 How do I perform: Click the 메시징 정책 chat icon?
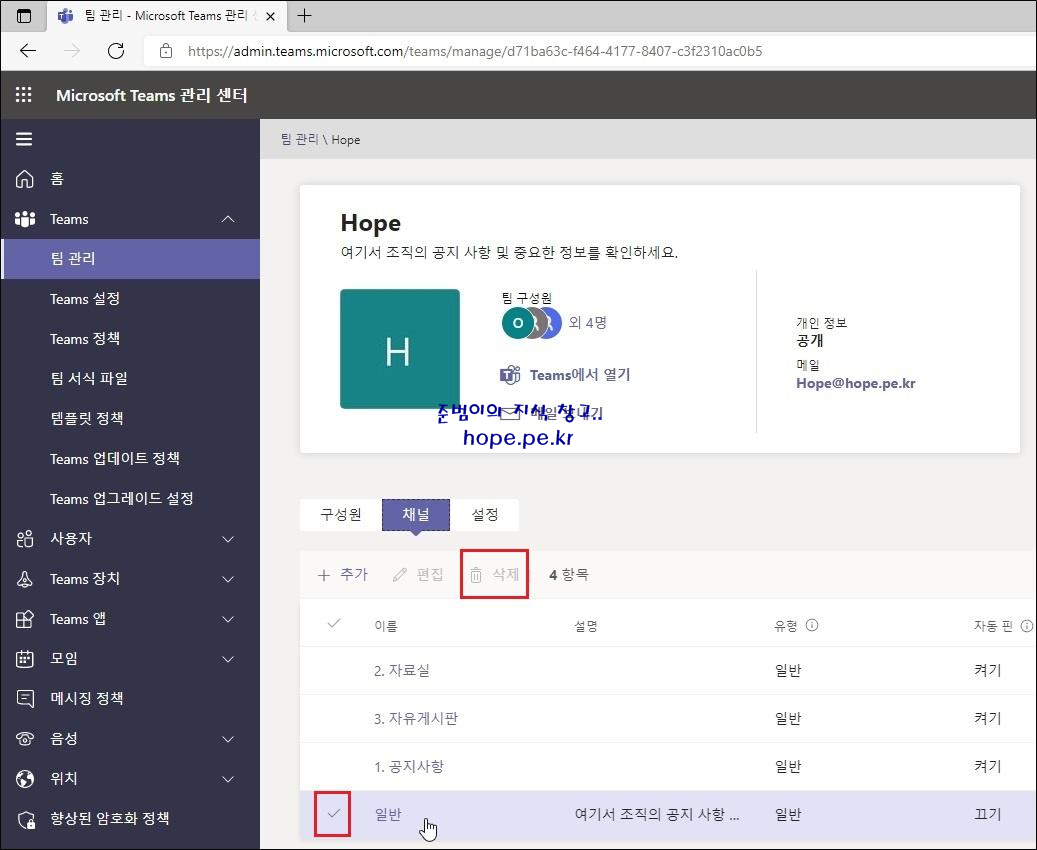click(24, 699)
